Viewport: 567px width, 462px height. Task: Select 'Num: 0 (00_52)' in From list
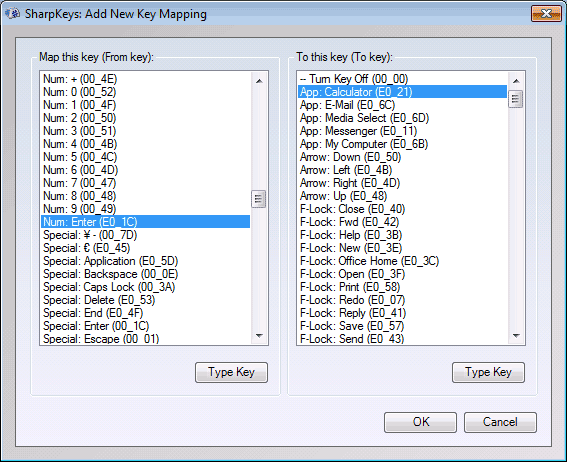point(146,92)
